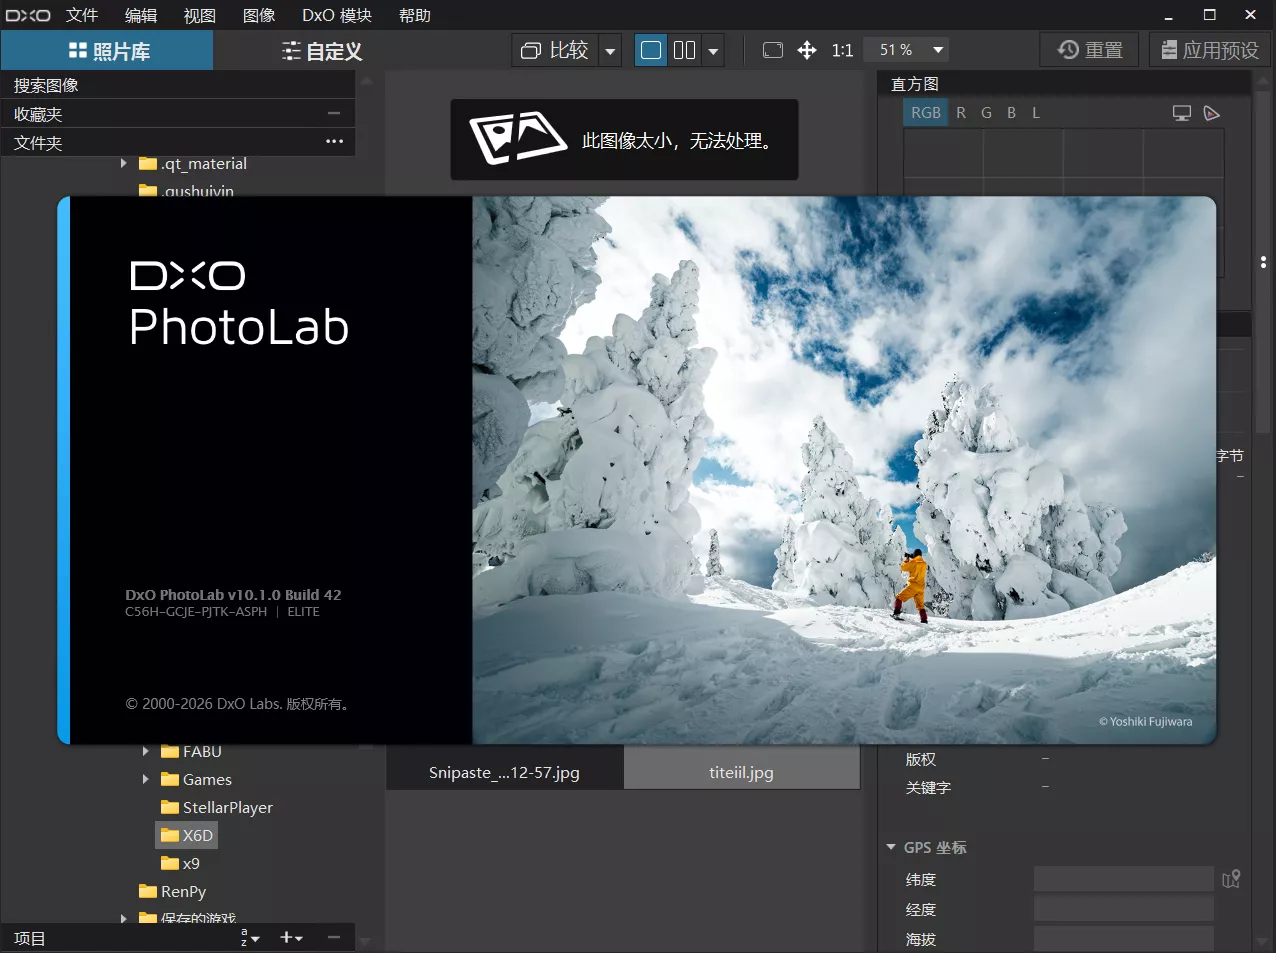
Task: Click the DxO logo in title bar
Action: pyautogui.click(x=28, y=15)
